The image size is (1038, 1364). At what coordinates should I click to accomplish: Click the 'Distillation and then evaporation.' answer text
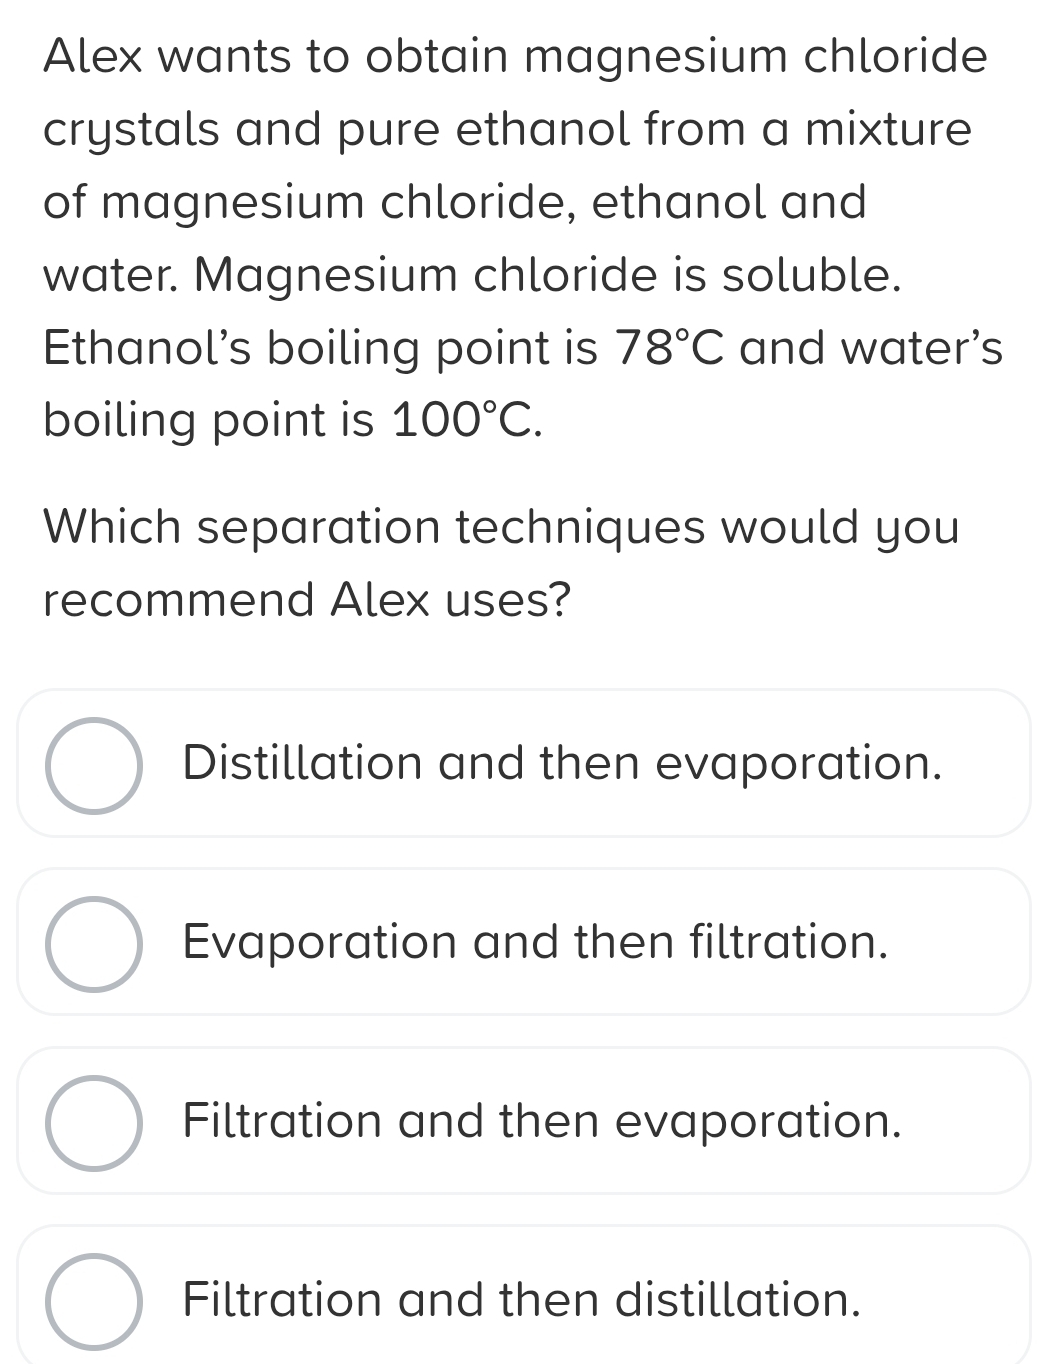(x=562, y=763)
